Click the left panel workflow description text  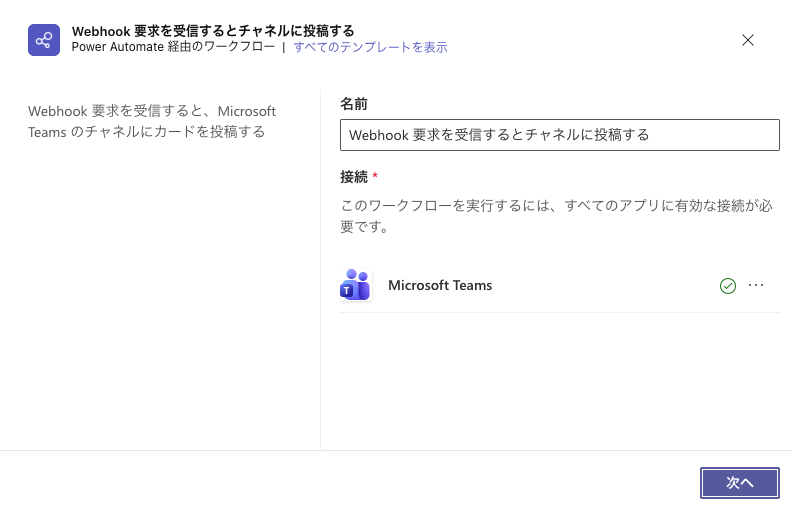pyautogui.click(x=152, y=111)
